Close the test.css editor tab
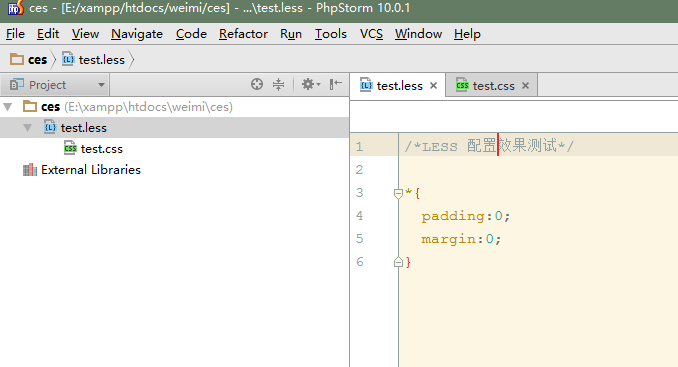The height and width of the screenshot is (367, 678). [525, 86]
